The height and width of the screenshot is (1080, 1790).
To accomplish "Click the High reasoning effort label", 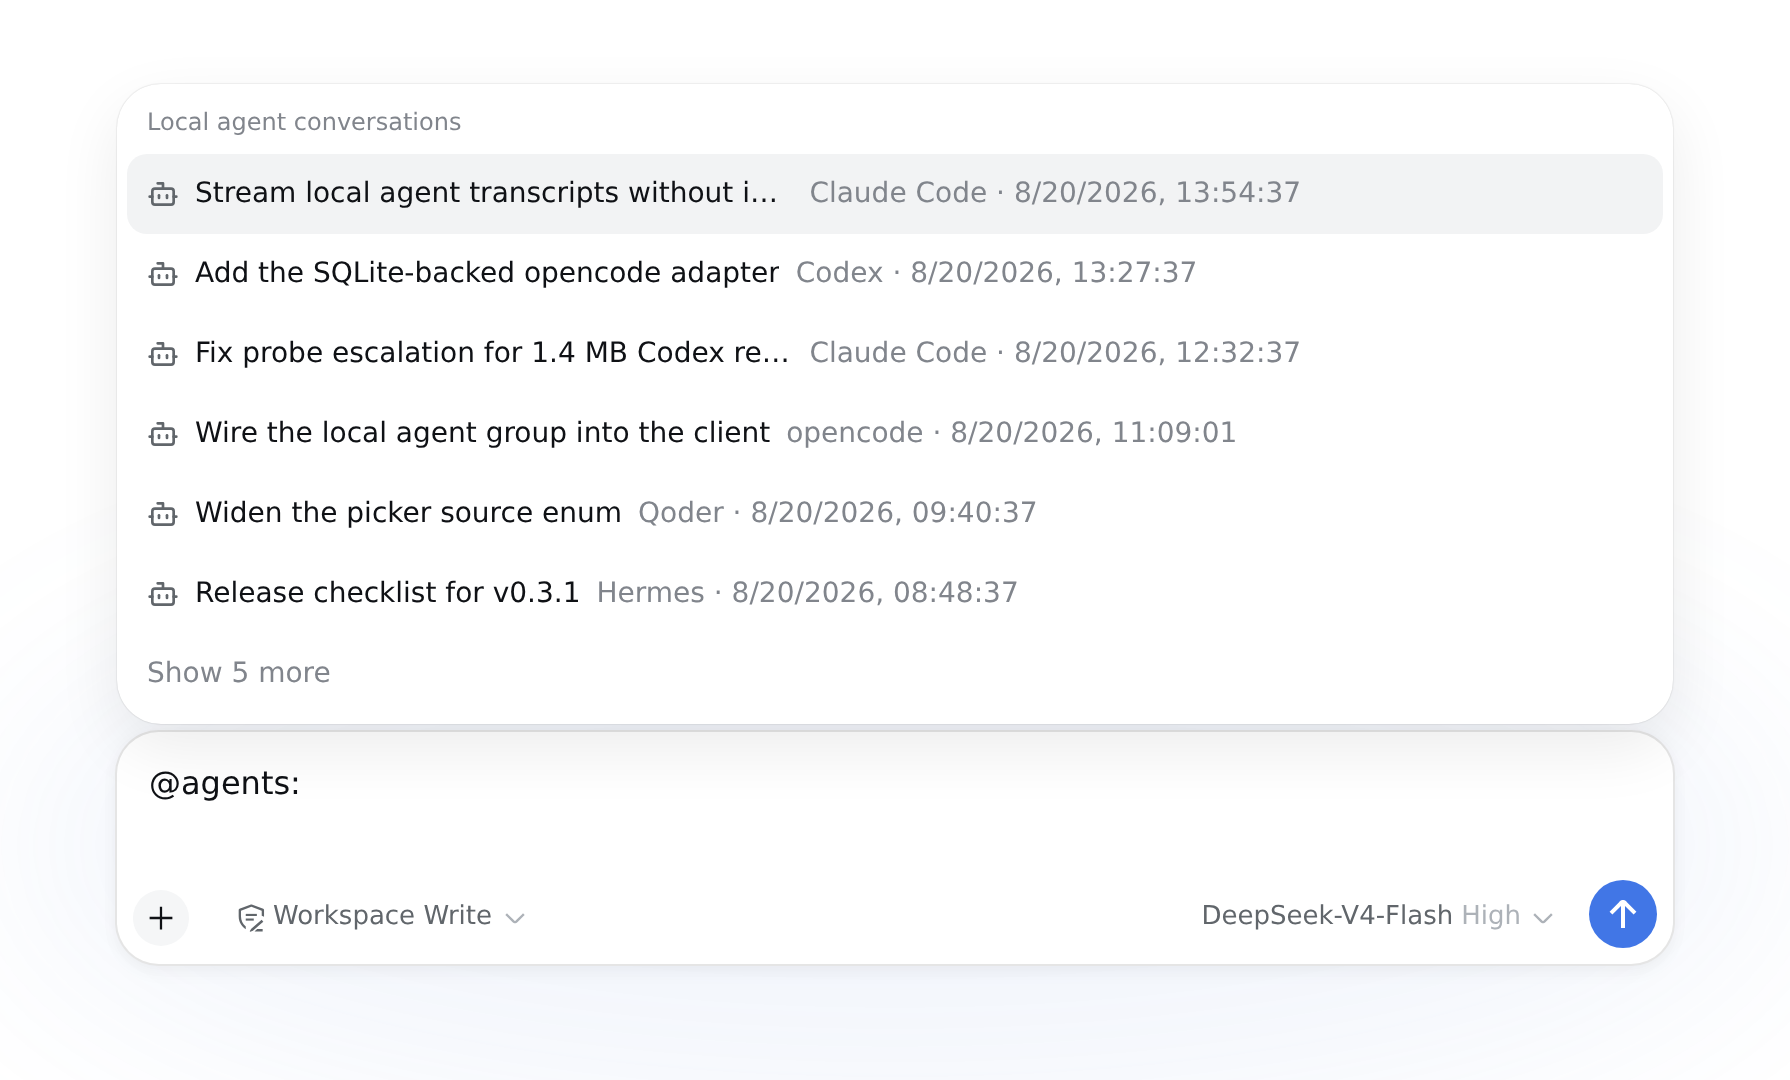I will pos(1490,915).
